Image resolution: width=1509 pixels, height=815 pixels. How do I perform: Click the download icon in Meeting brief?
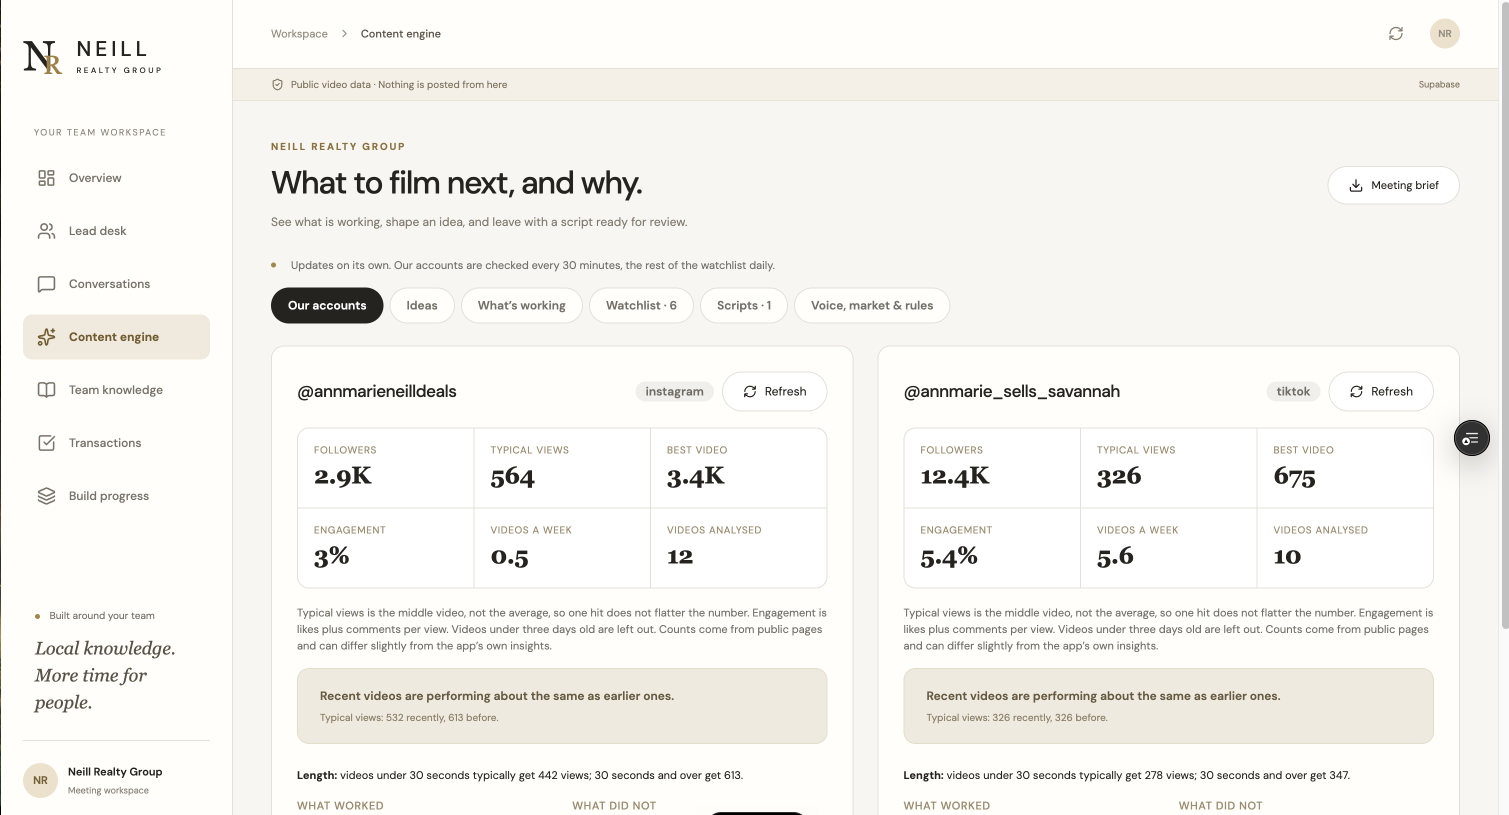click(1356, 186)
